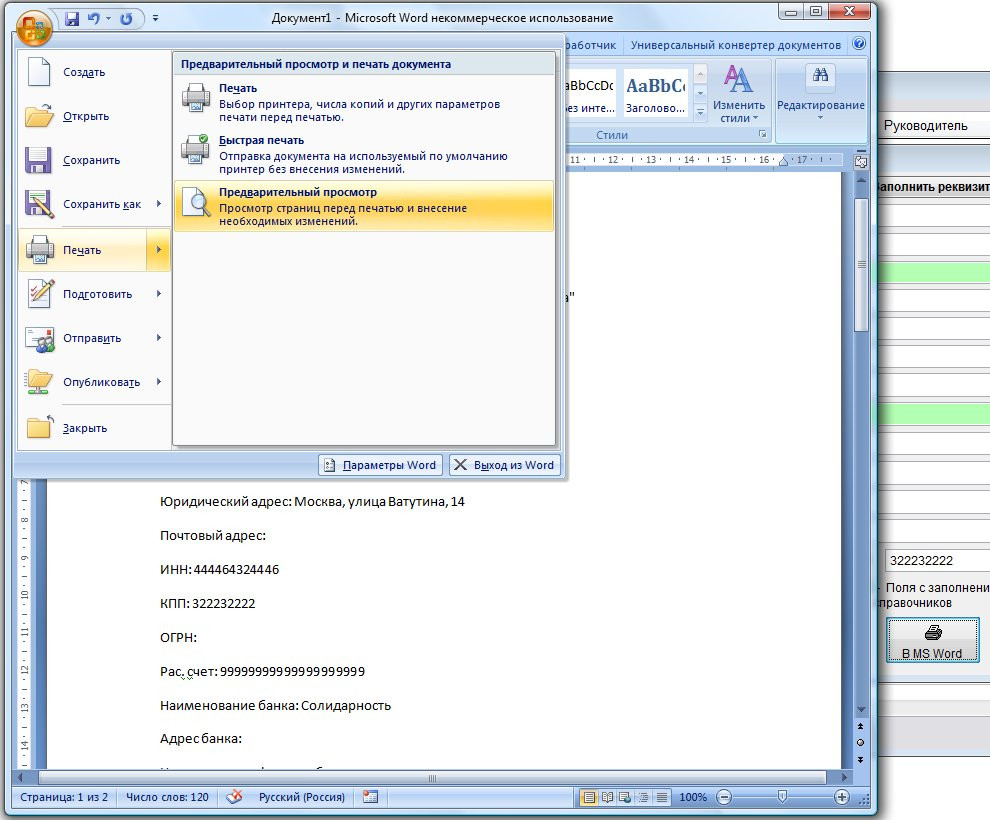The image size is (990, 820).
Task: Click the zoom slider handle
Action: [782, 797]
